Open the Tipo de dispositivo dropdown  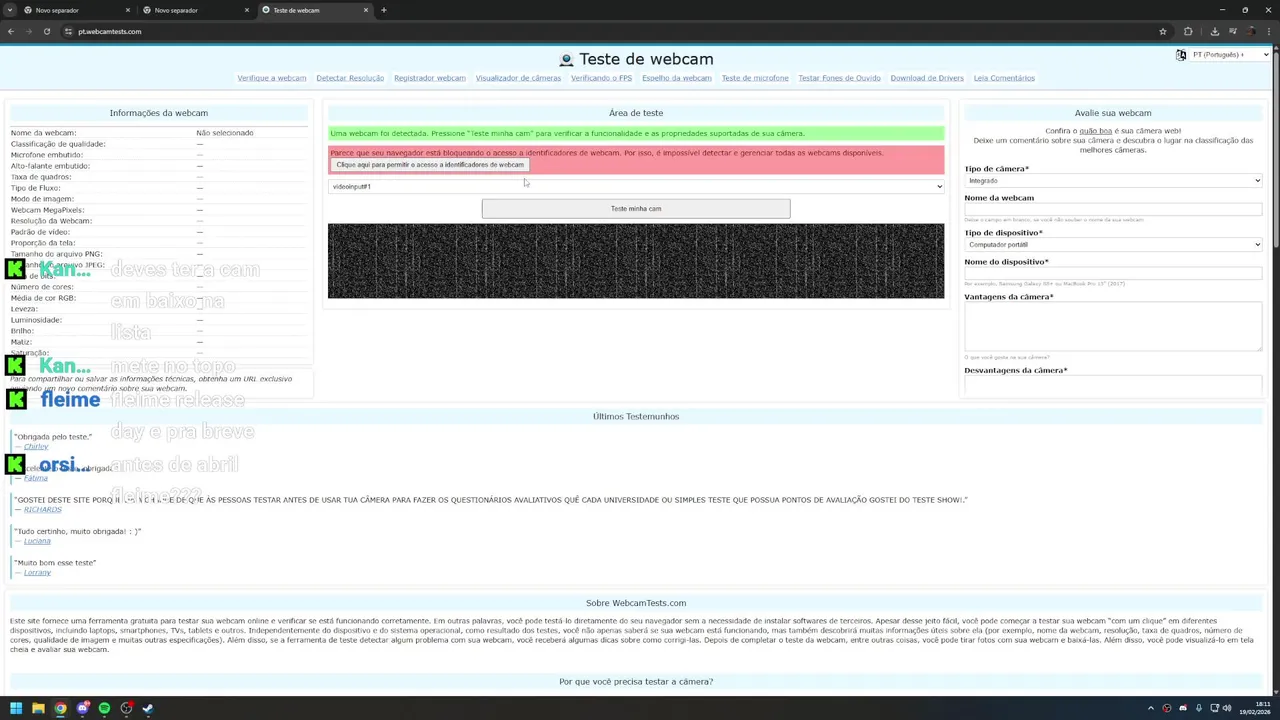click(x=1113, y=245)
